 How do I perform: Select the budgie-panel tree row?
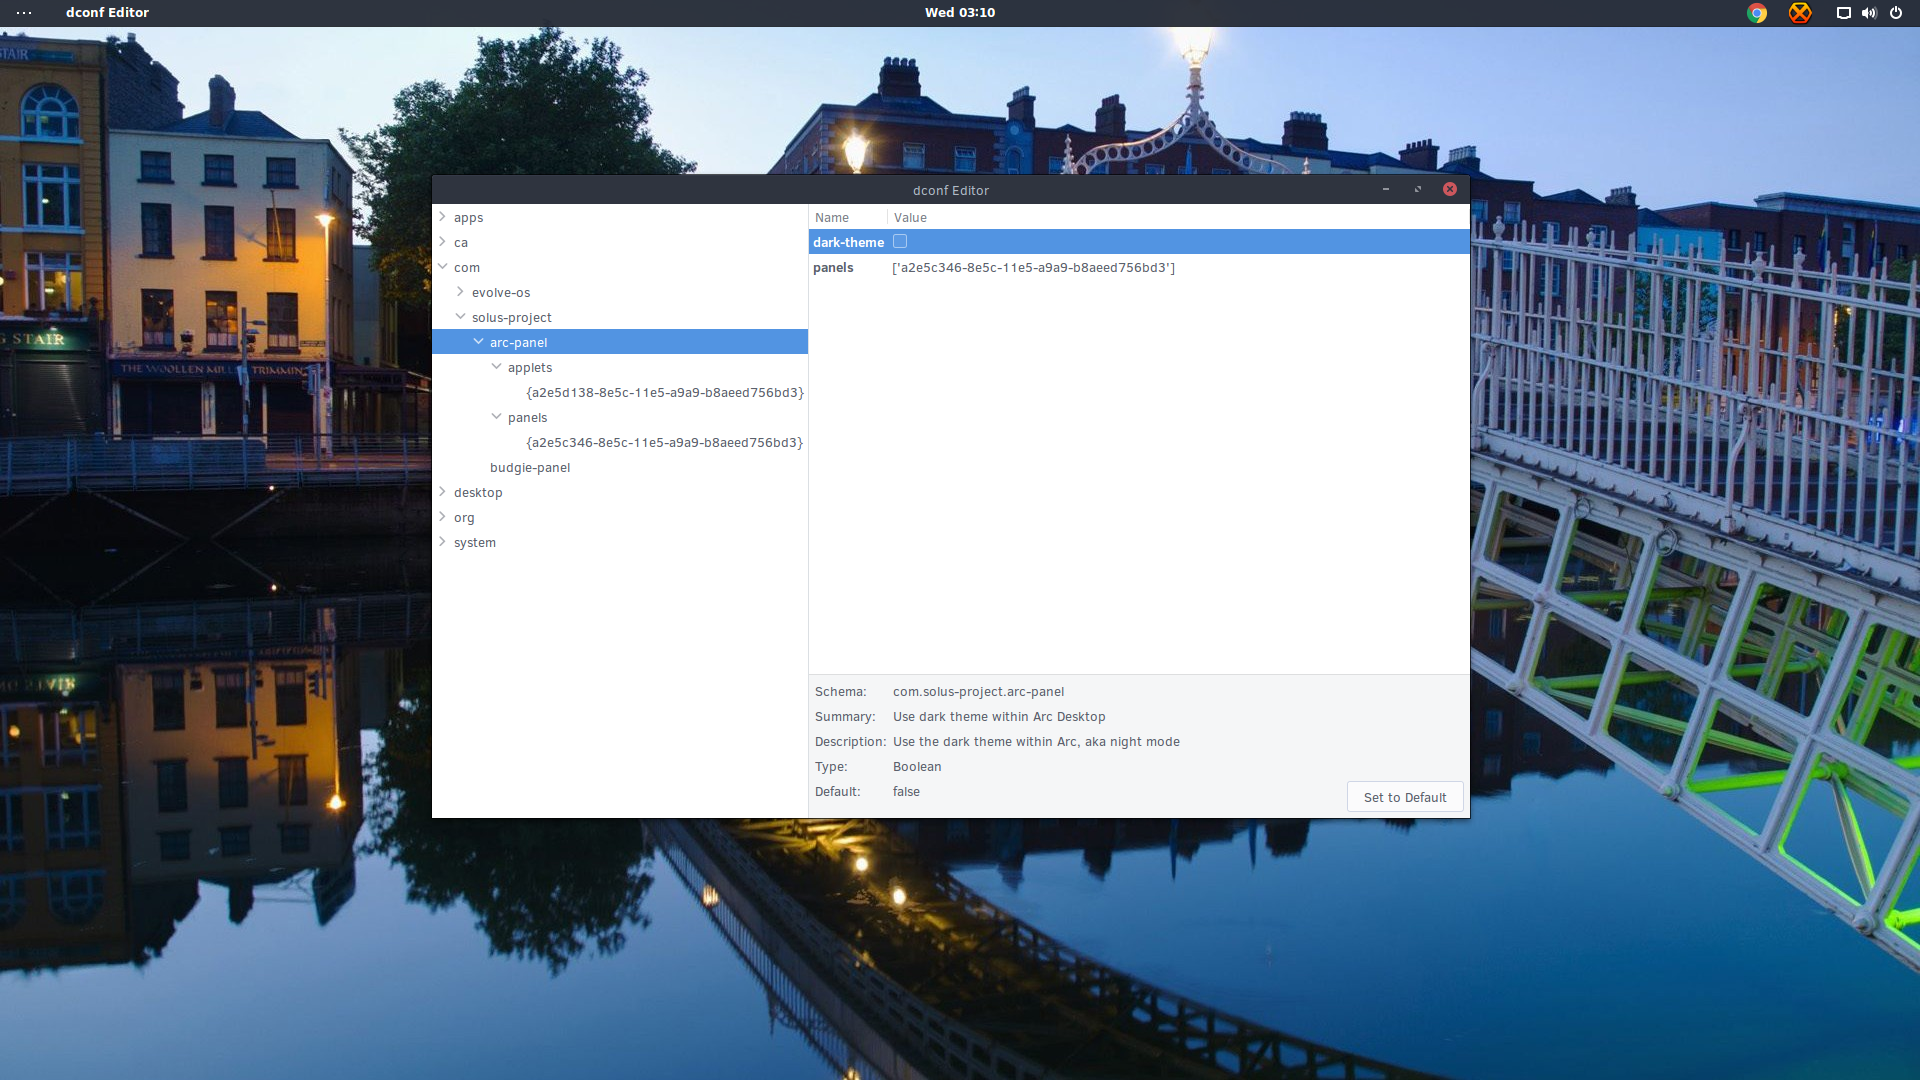click(620, 467)
